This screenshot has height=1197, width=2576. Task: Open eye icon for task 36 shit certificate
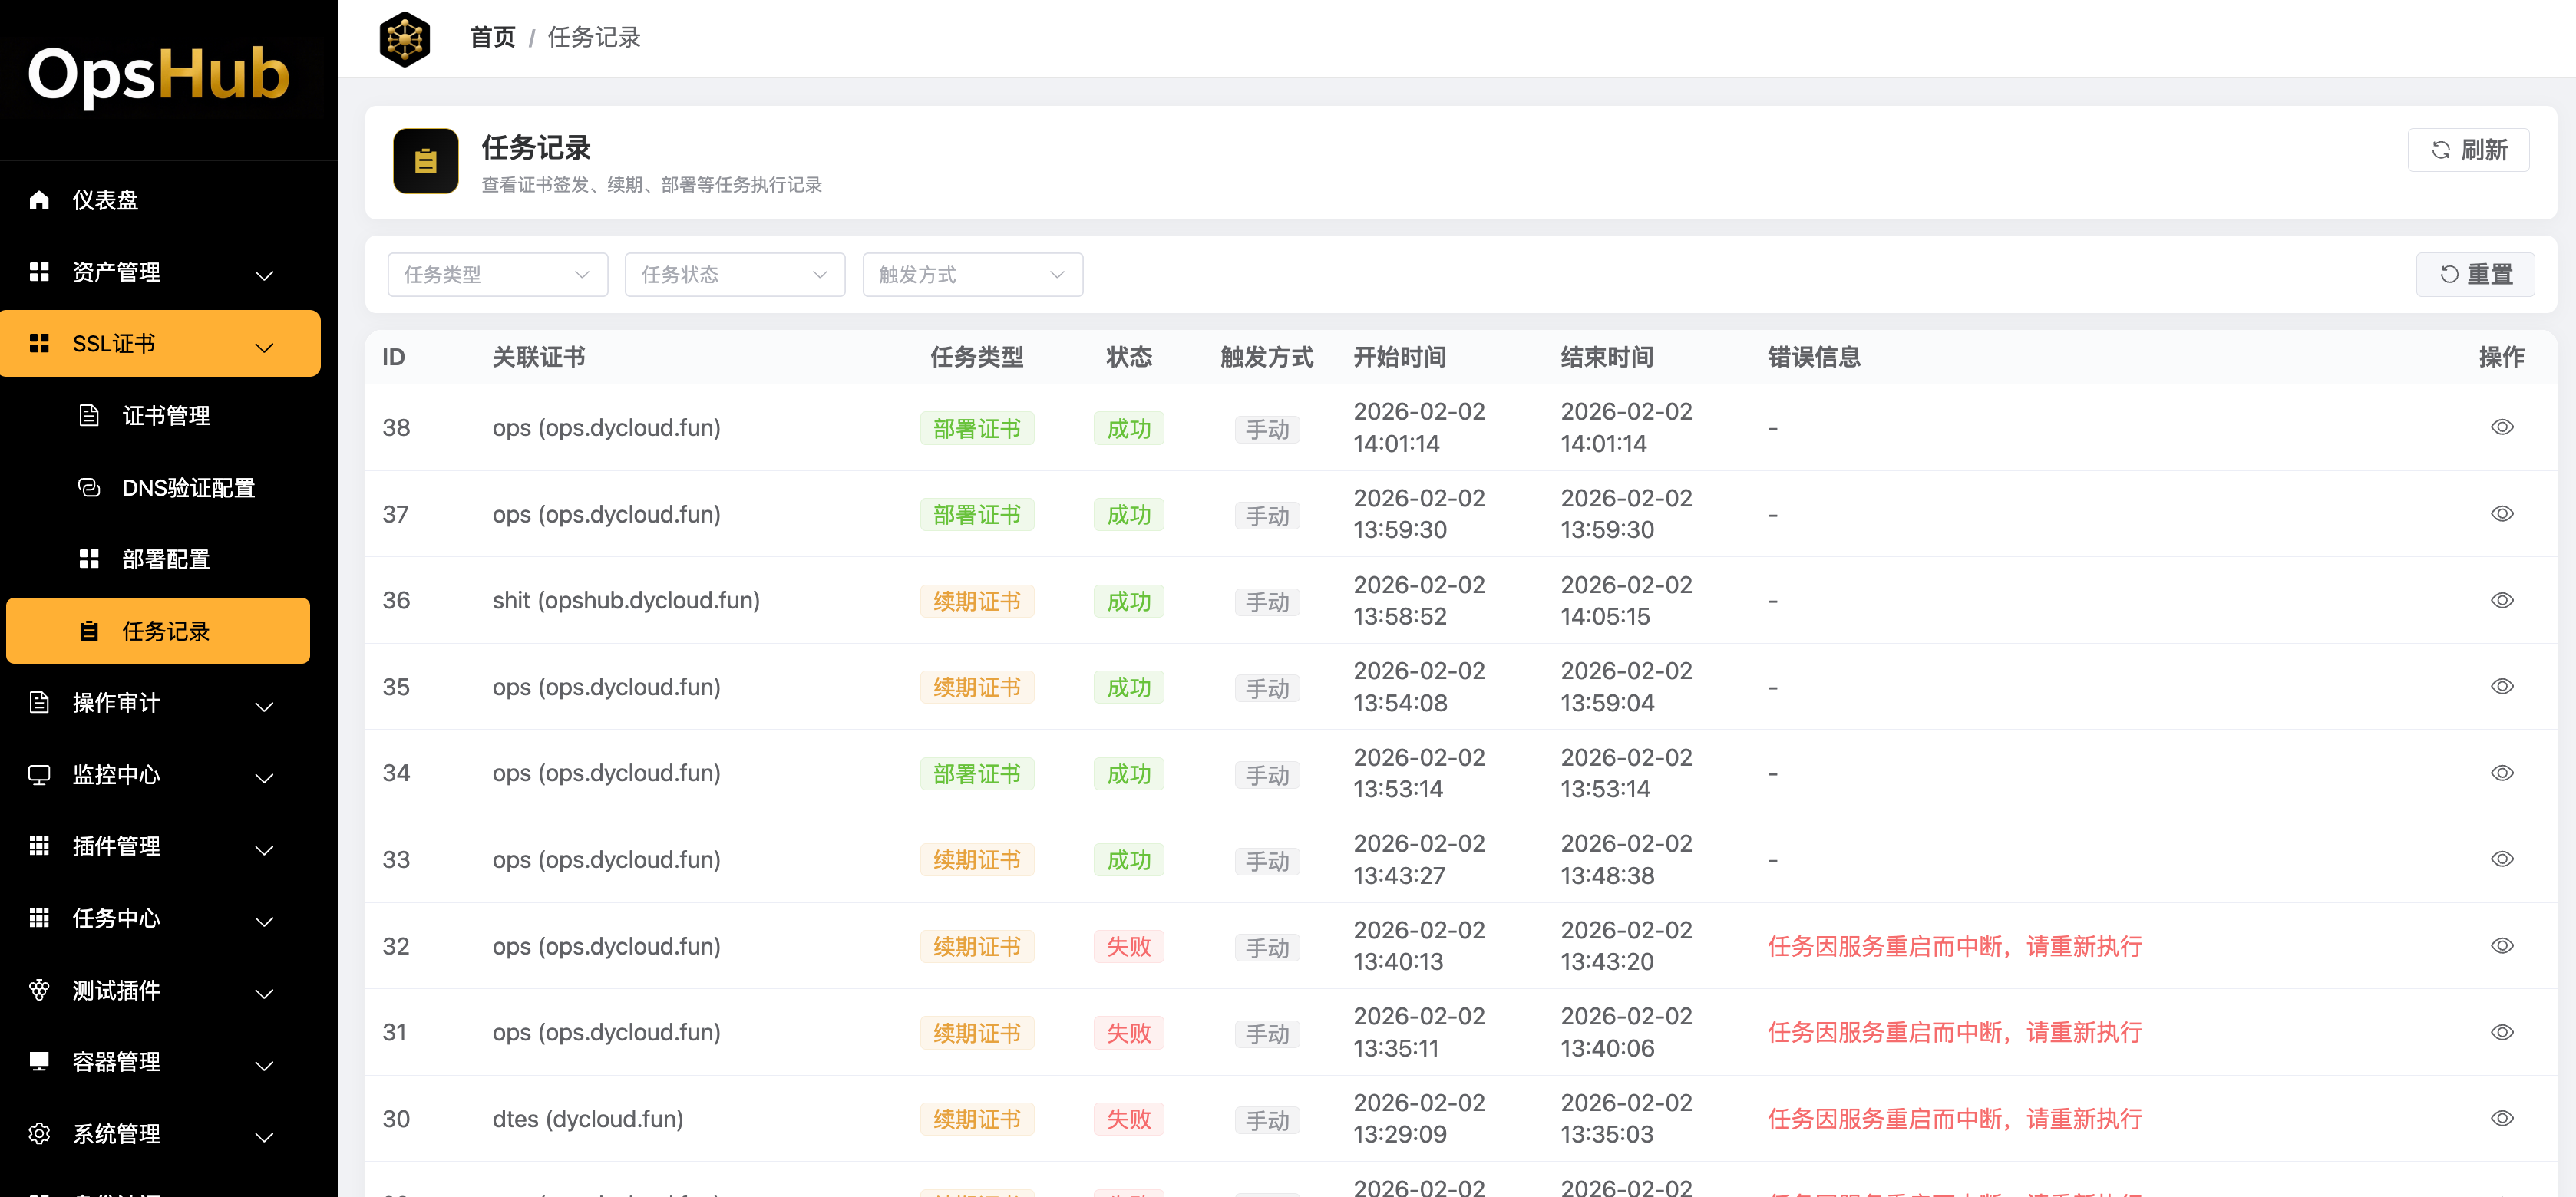pyautogui.click(x=2501, y=600)
